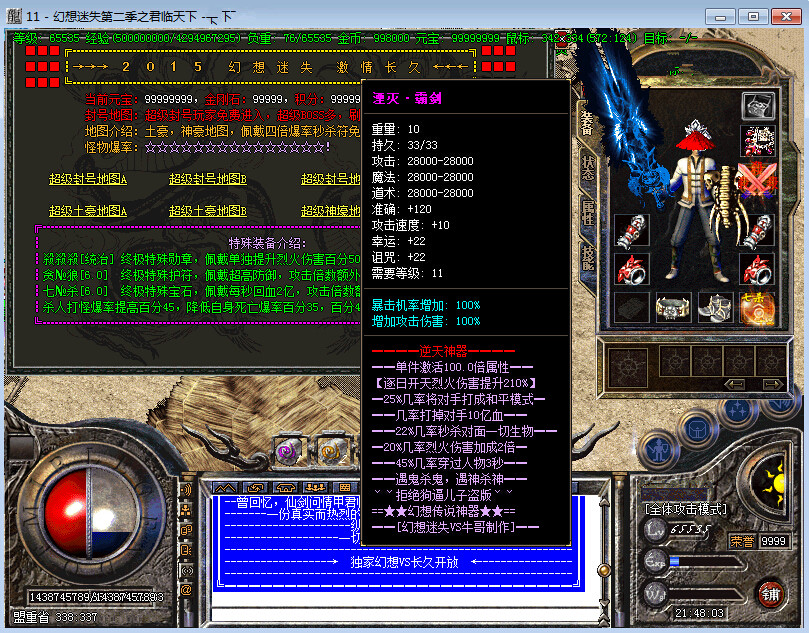Select the mountain-icon chat channel tab
The height and width of the screenshot is (633, 809).
click(225, 487)
